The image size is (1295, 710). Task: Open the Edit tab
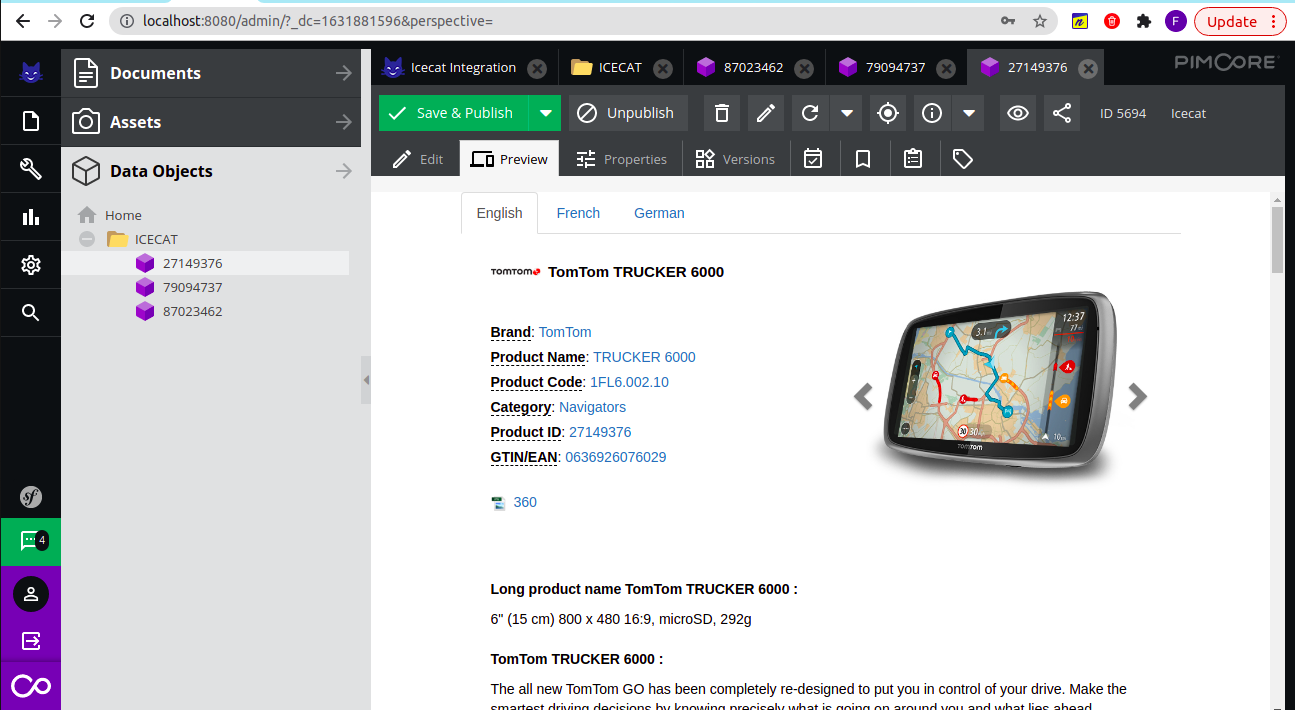(417, 159)
